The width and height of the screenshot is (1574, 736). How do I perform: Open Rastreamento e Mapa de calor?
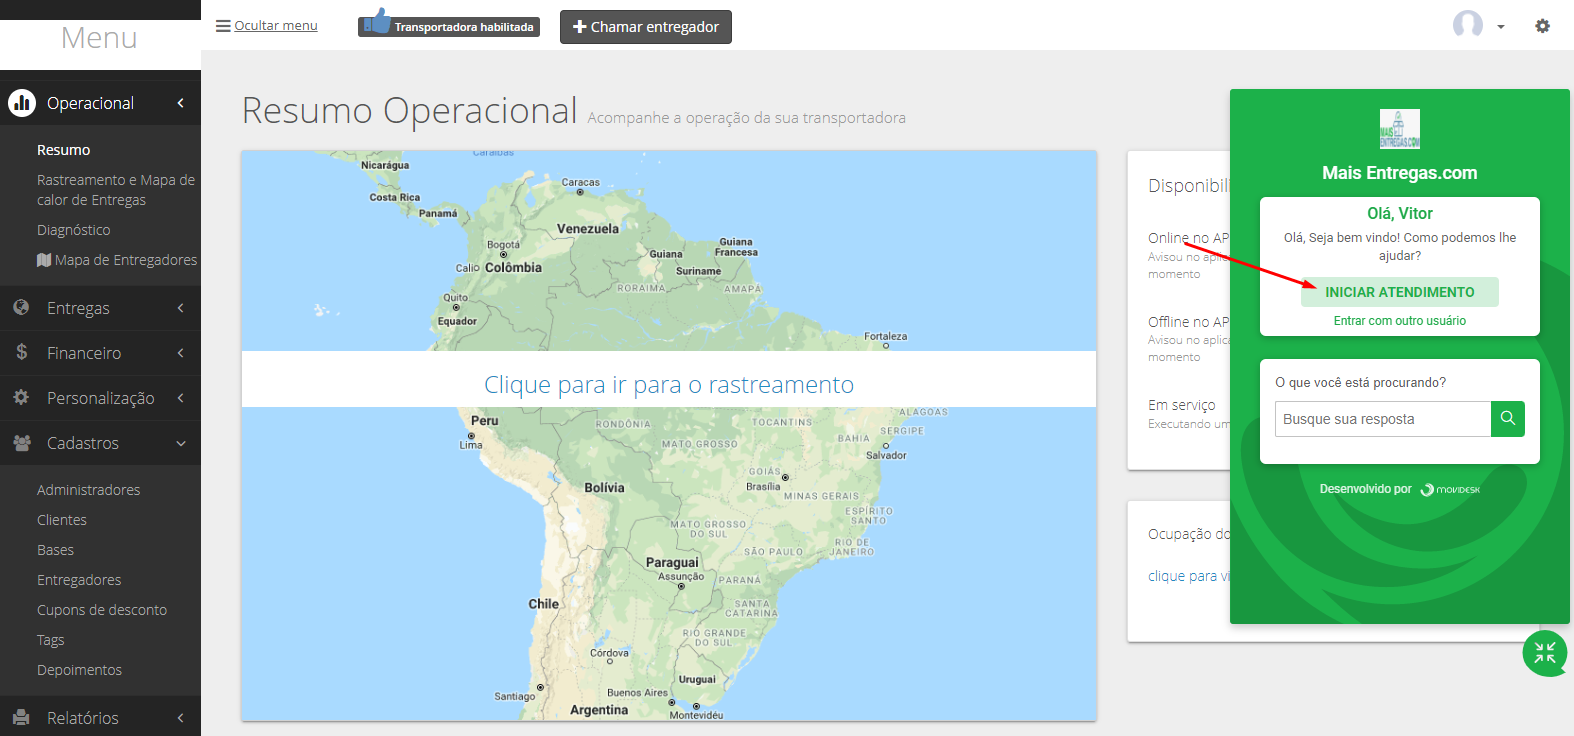pyautogui.click(x=116, y=190)
